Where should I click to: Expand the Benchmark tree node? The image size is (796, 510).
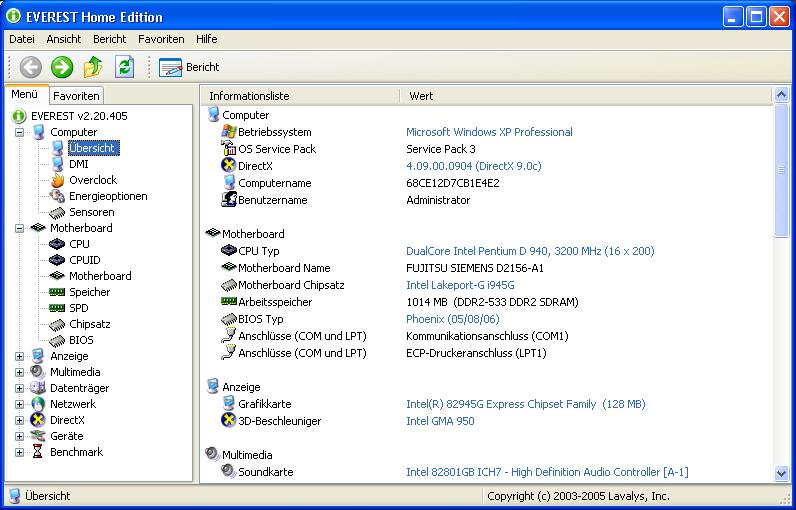click(x=19, y=452)
